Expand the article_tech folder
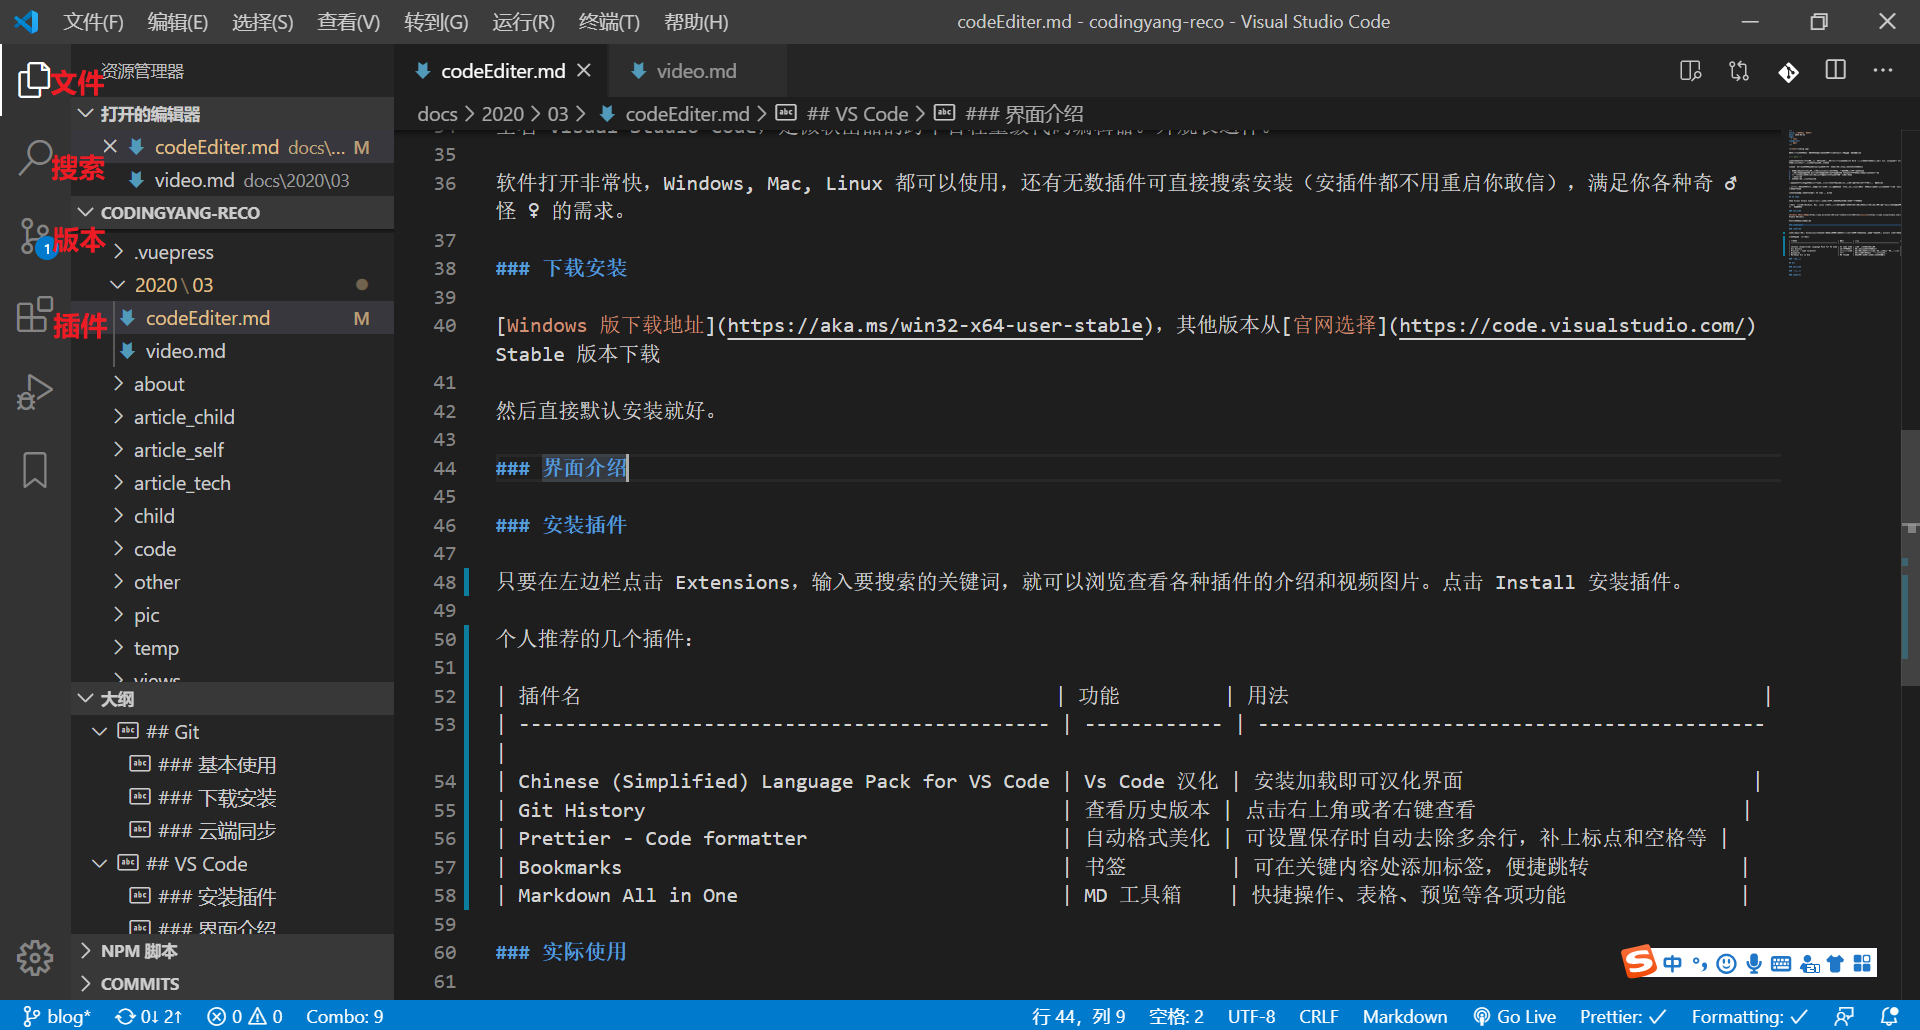 click(x=234, y=483)
